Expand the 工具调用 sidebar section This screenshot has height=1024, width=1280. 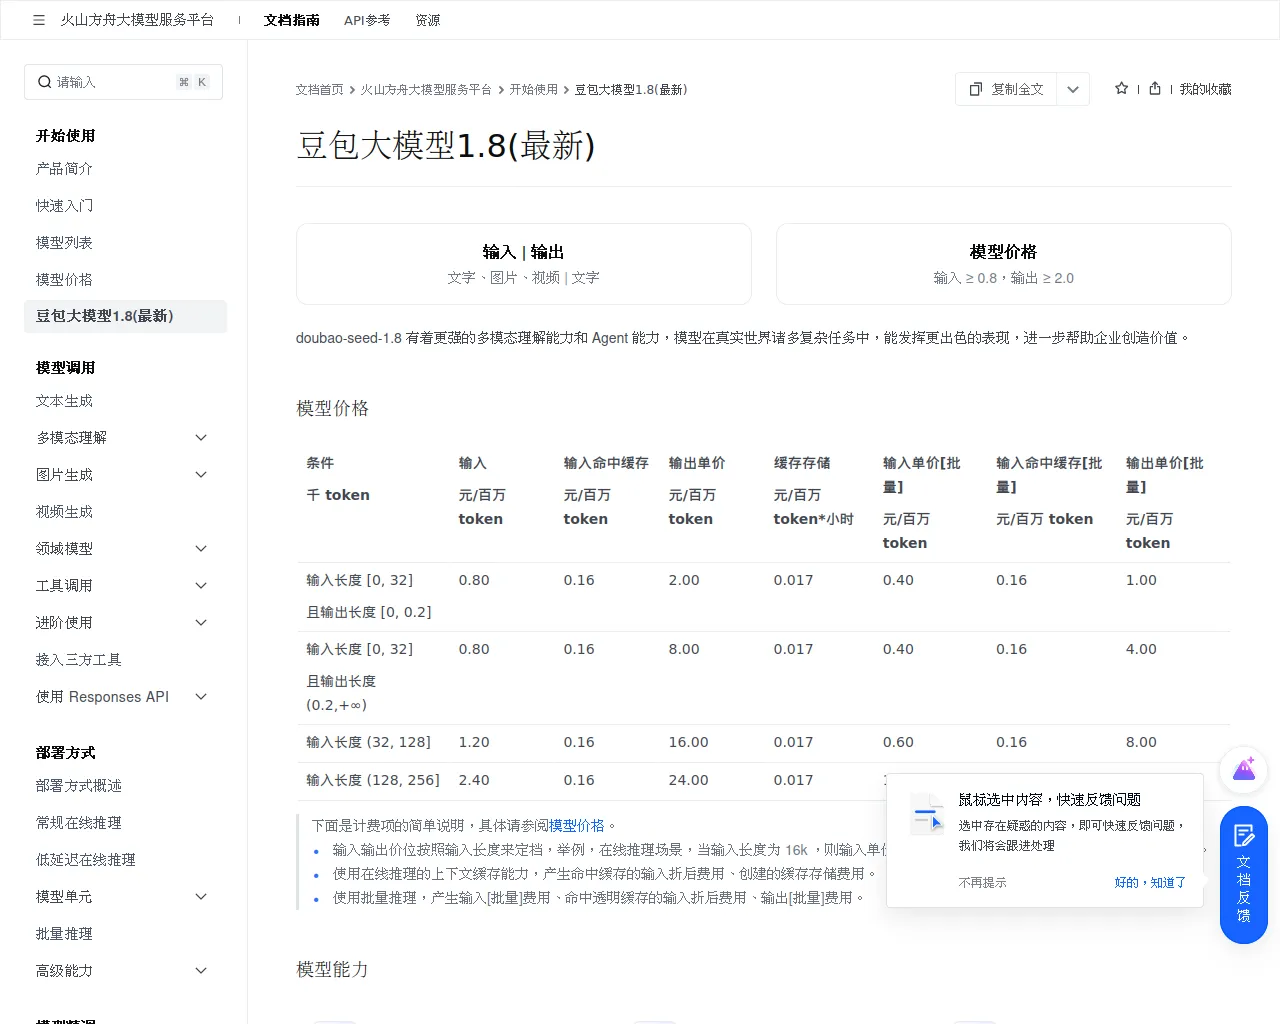point(201,586)
